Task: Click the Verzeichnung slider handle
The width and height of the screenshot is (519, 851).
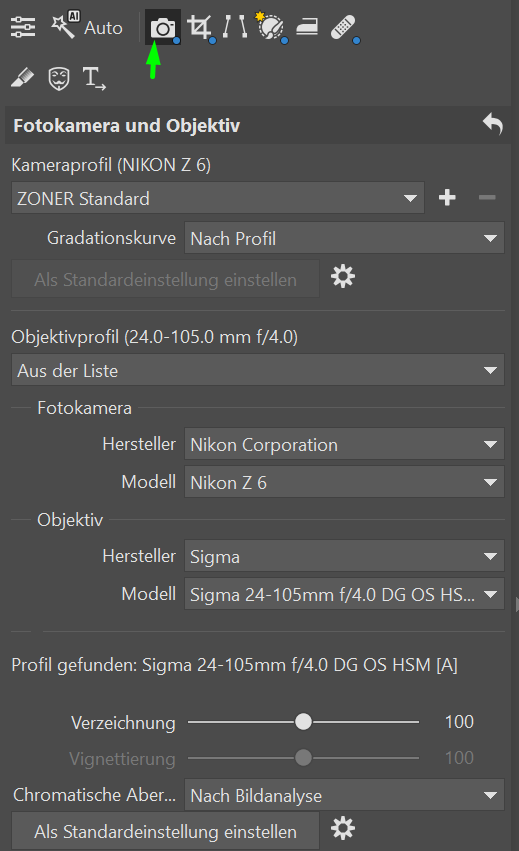Action: [x=303, y=722]
